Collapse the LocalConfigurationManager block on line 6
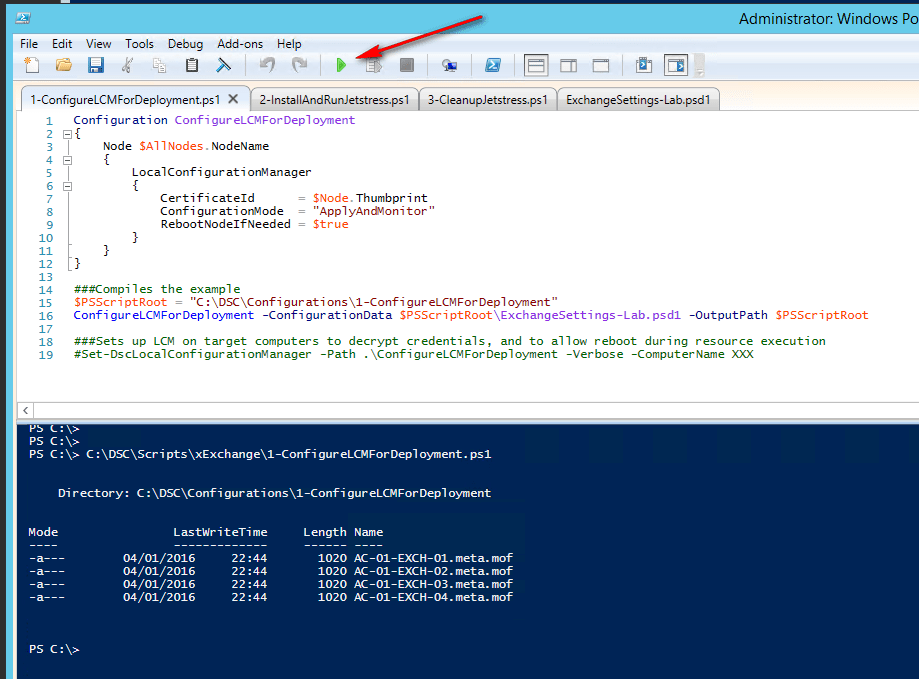This screenshot has width=919, height=679. 66,185
